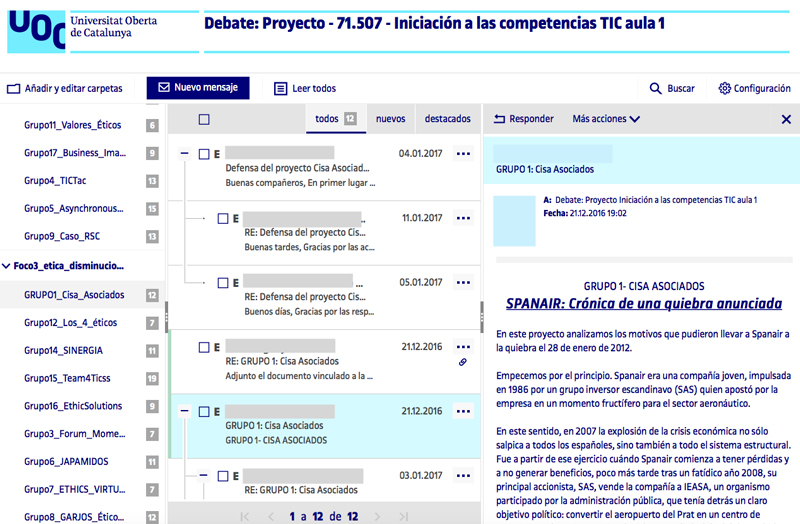
Task: Click unread count badge 19 beside Grupo15_Team4Ticss
Action: point(152,379)
